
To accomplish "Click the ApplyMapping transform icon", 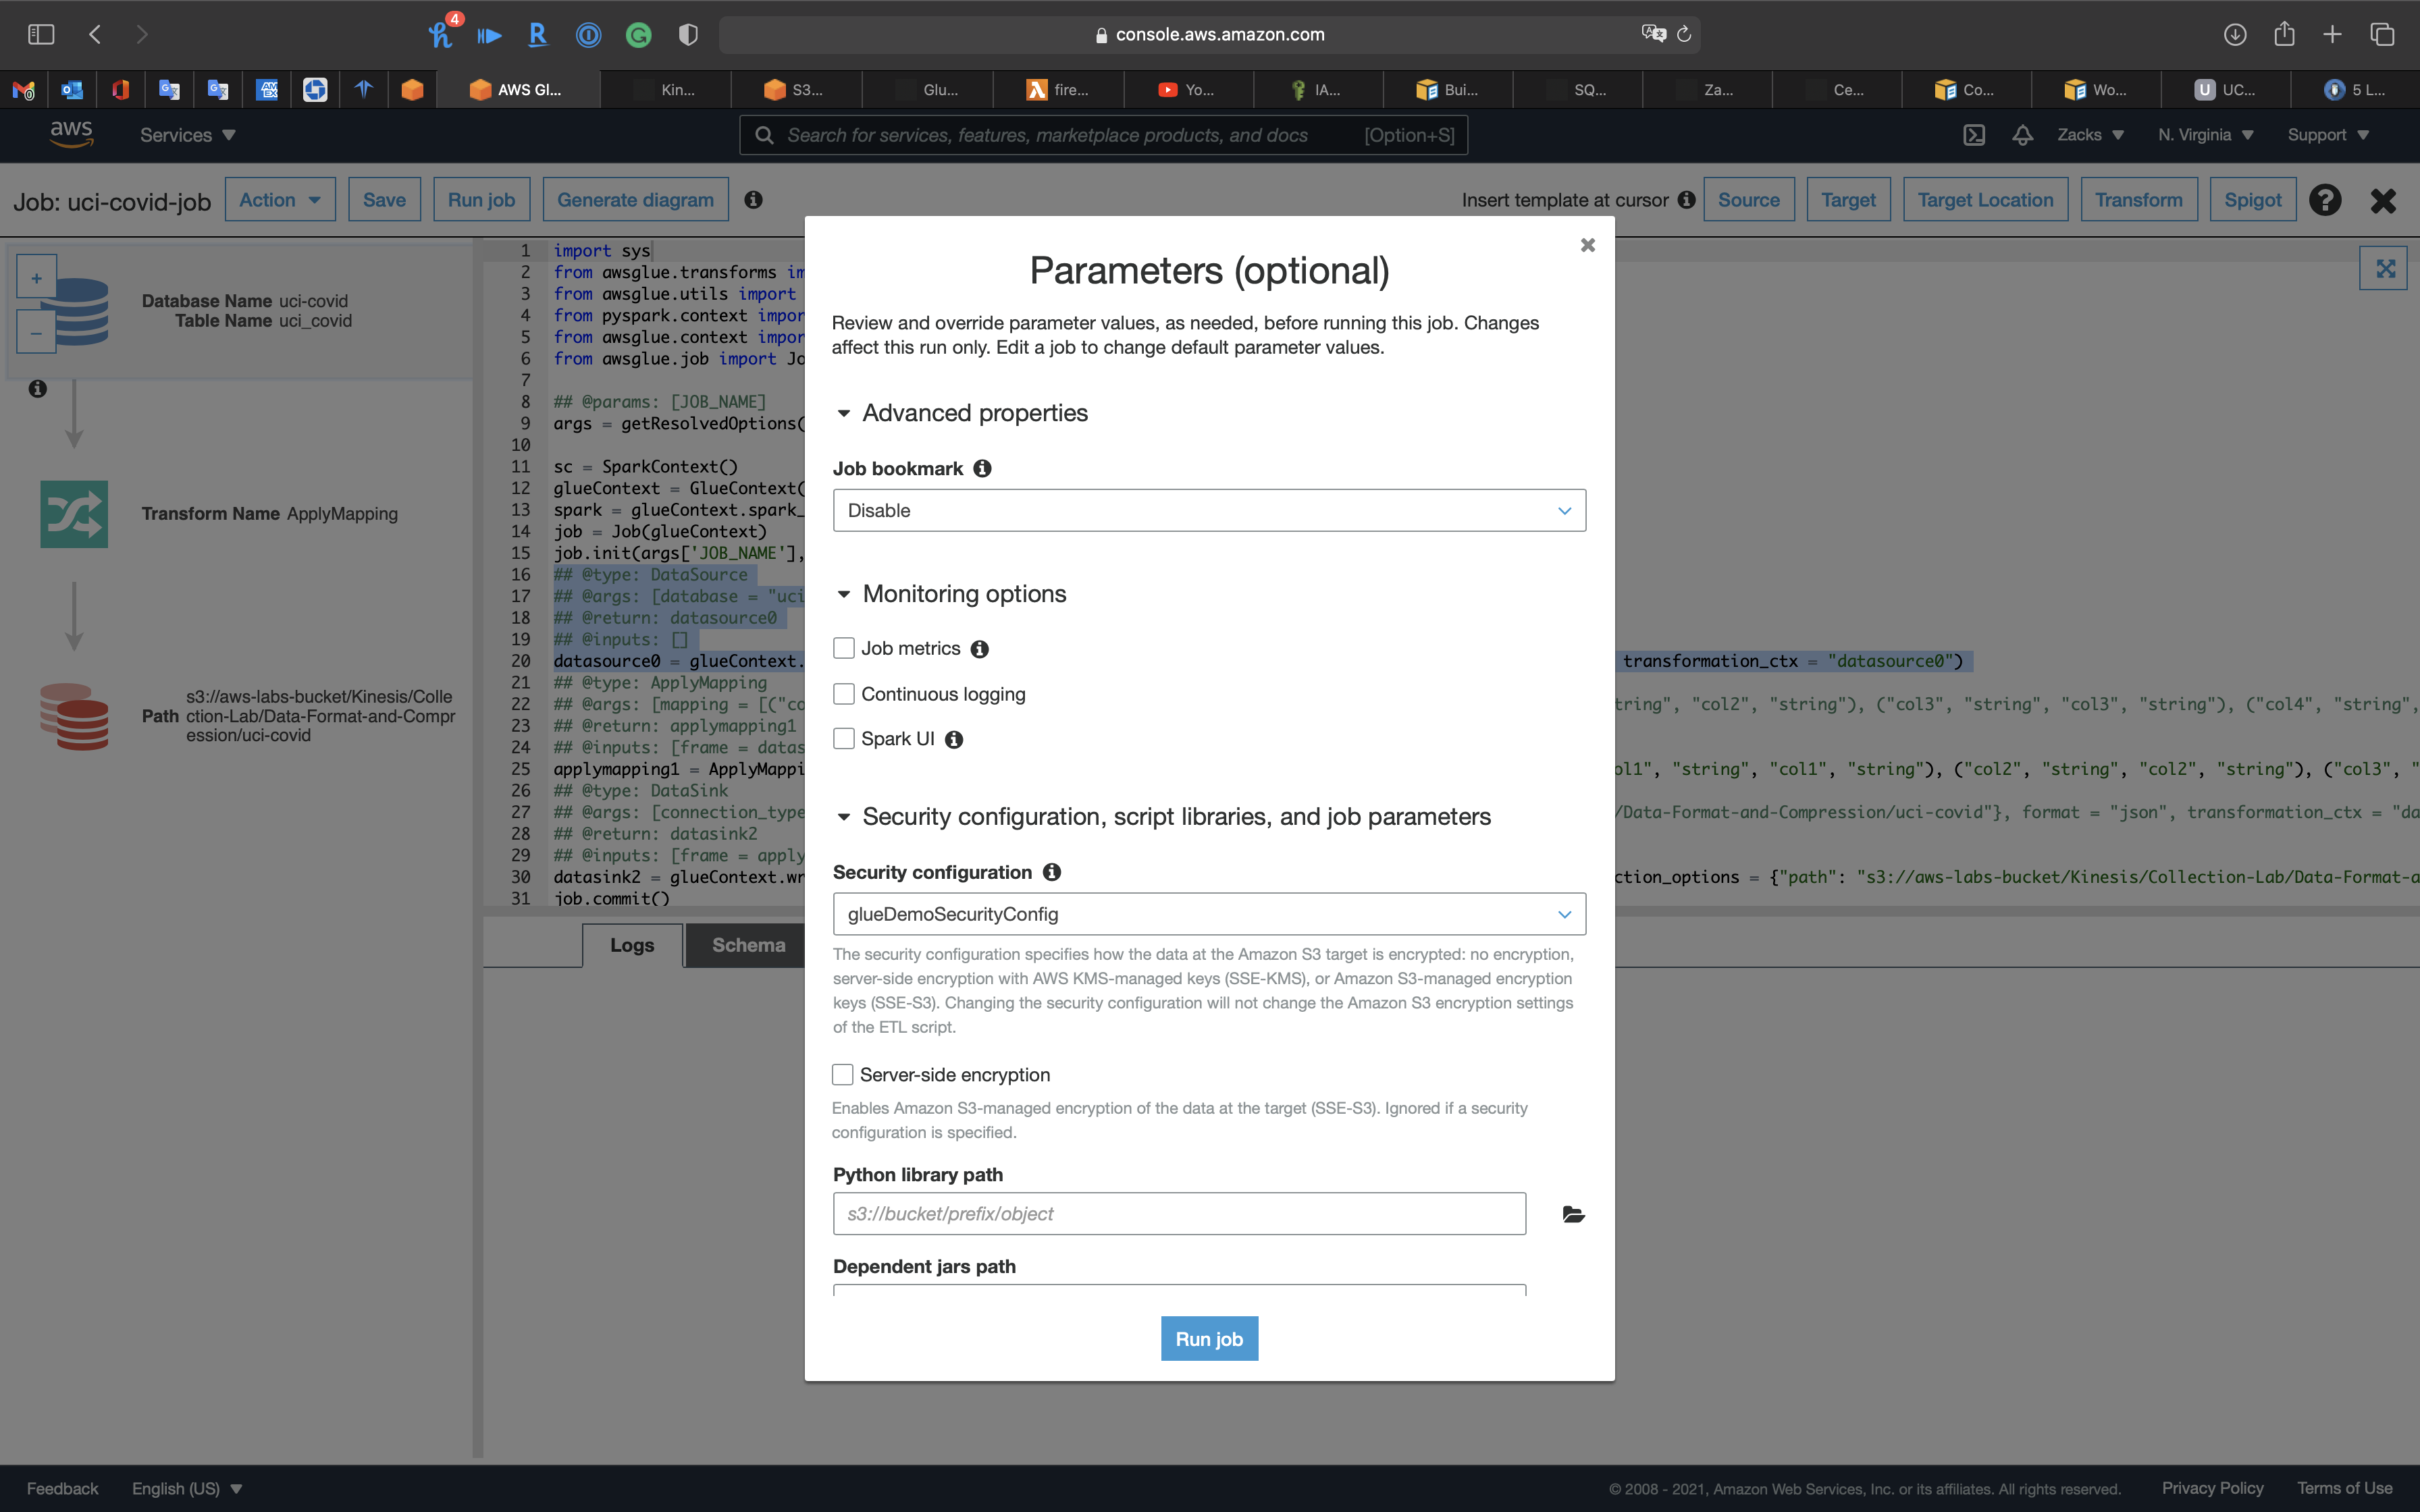I will 74,514.
